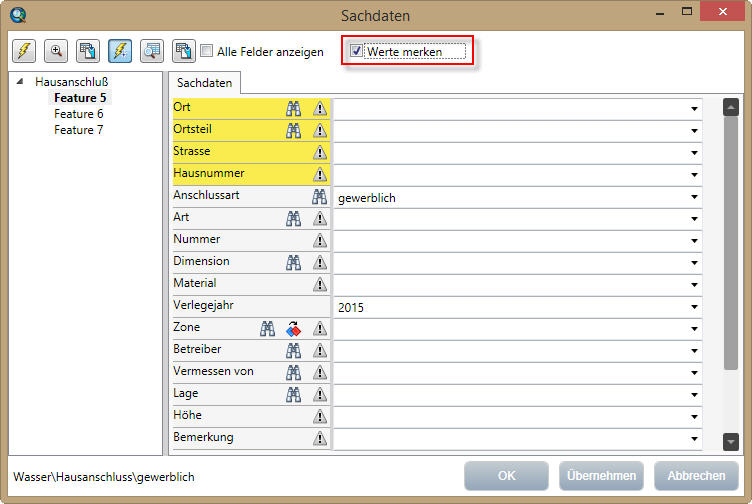Click the warning triangle in the Lage row
This screenshot has height=504, width=752.
click(x=320, y=394)
